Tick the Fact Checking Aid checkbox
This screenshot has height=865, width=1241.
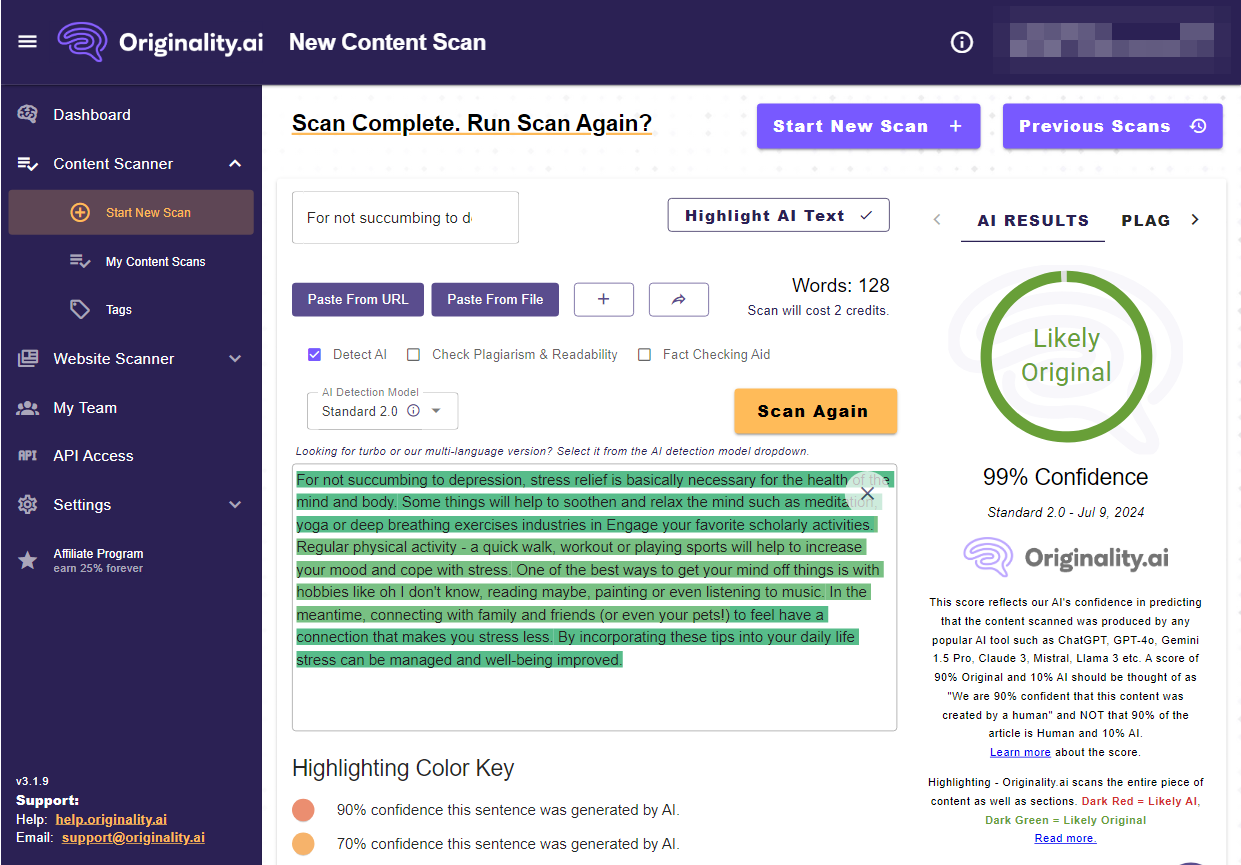tap(644, 354)
